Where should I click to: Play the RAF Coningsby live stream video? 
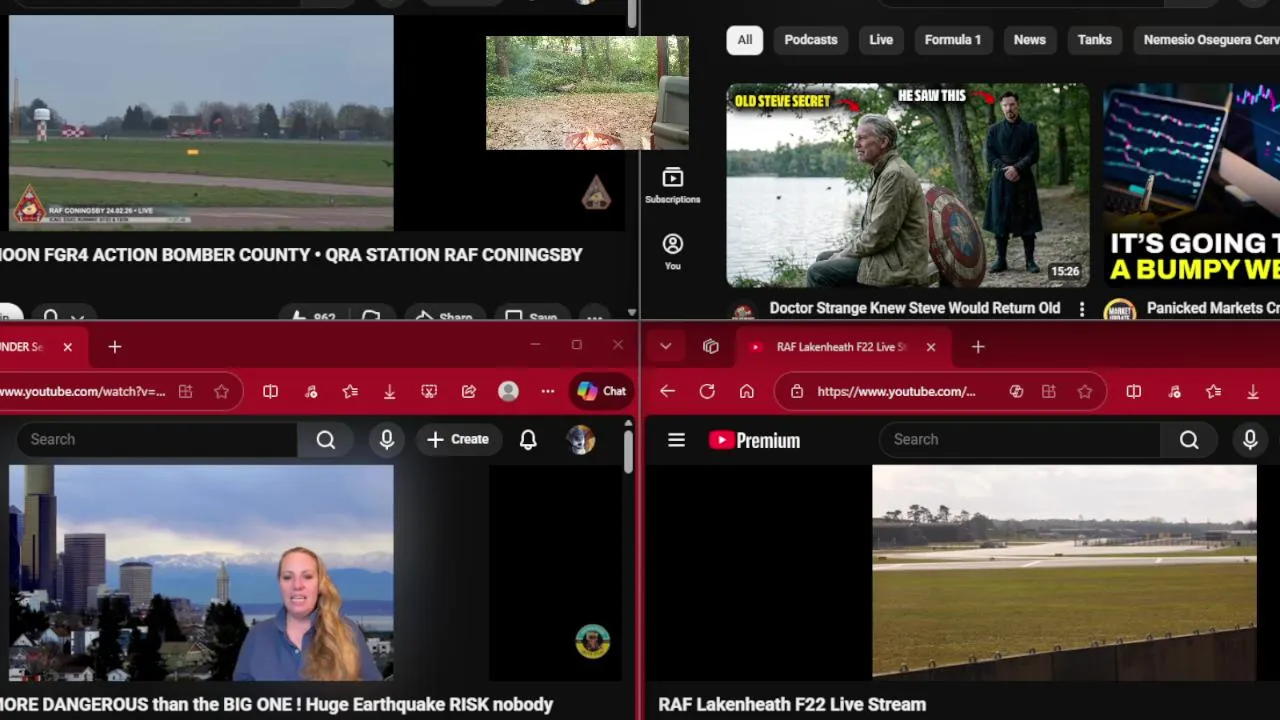click(201, 123)
